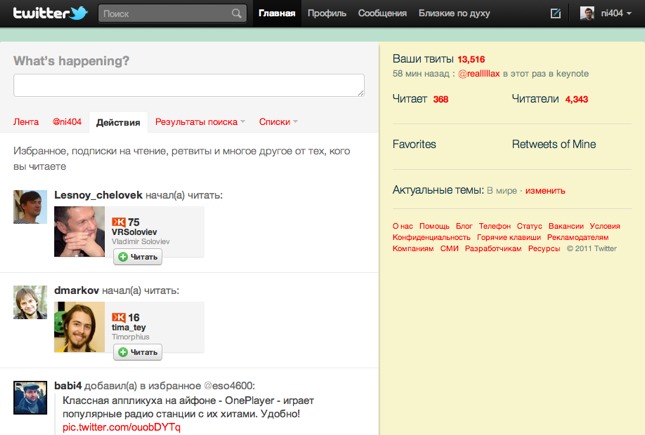Viewport: 645px width, 435px height.
Task: Open Близкие по духу
Action: click(x=454, y=13)
